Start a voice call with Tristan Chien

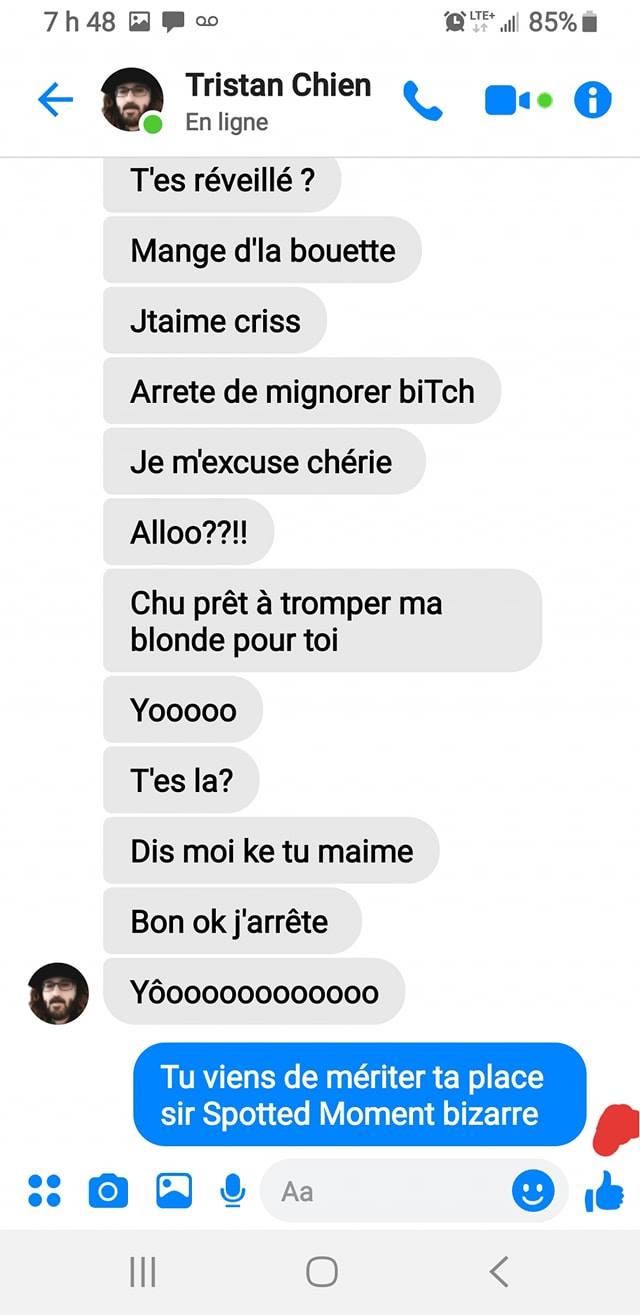[422, 100]
